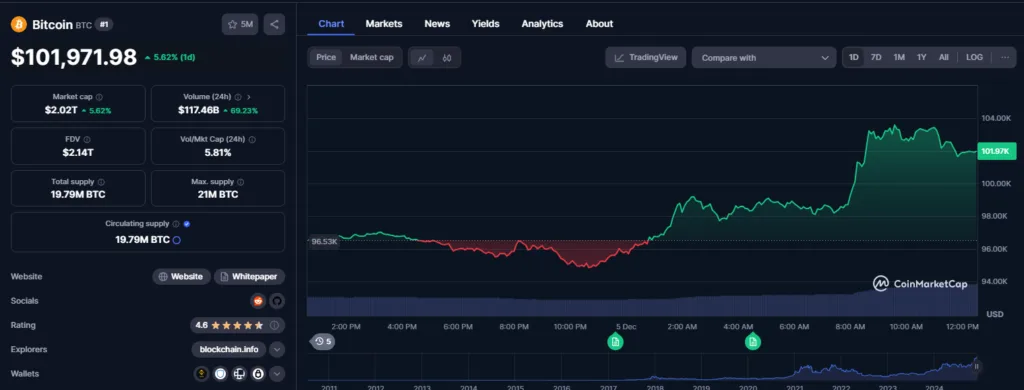Open the Volume (24h) arrow chevron
The image size is (1024, 390).
[x=249, y=97]
